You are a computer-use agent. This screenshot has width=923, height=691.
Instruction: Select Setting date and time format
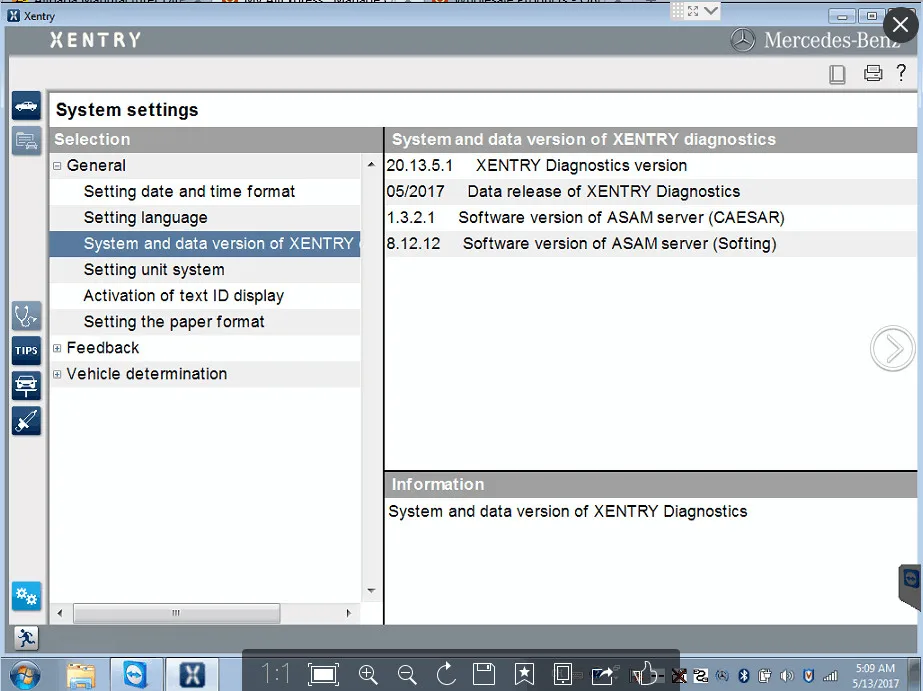[205, 192]
